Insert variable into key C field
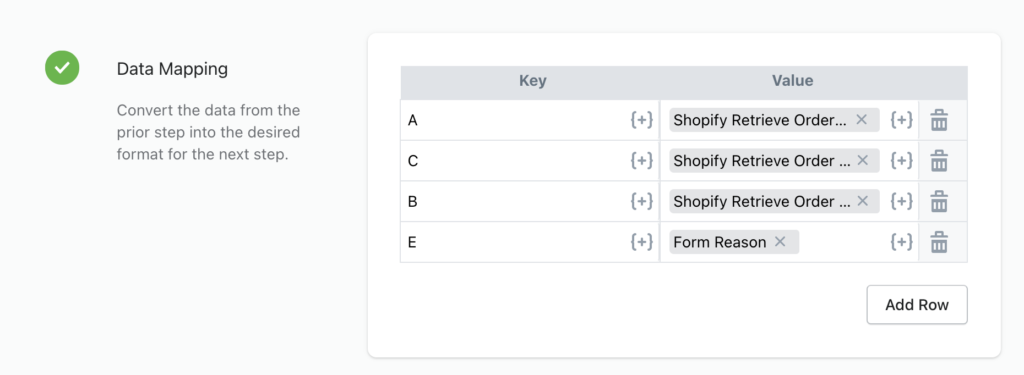1024x375 pixels. pyautogui.click(x=641, y=161)
